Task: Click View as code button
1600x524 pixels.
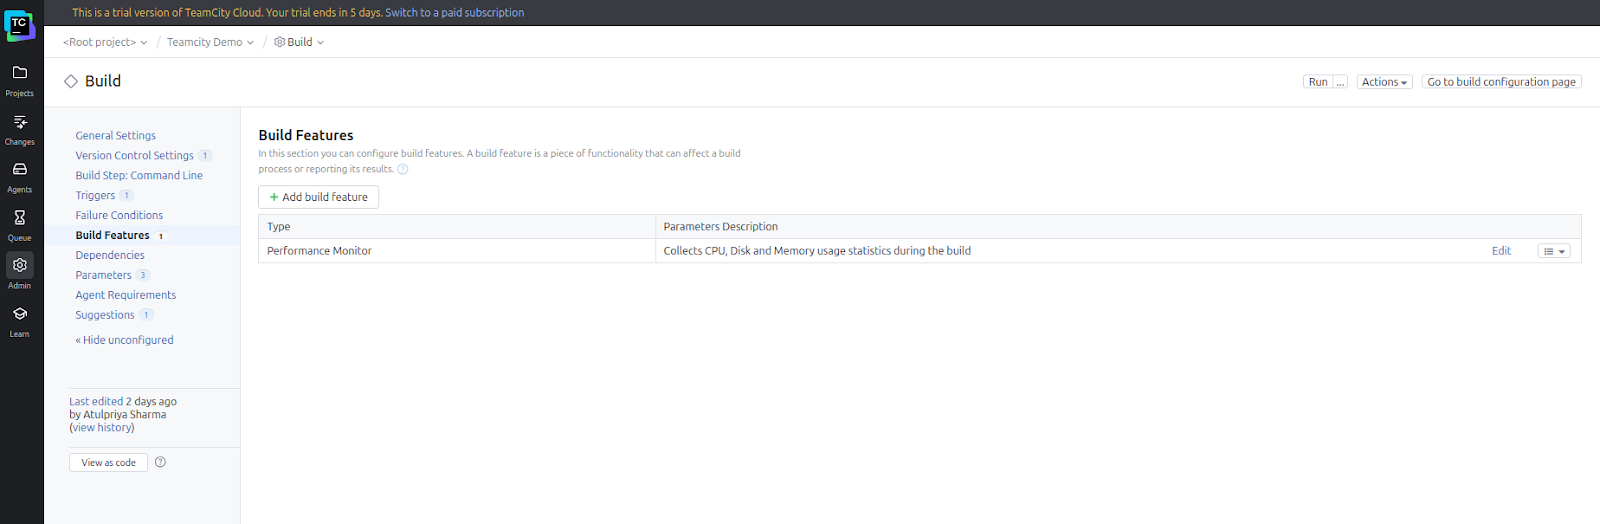Action: coord(109,462)
